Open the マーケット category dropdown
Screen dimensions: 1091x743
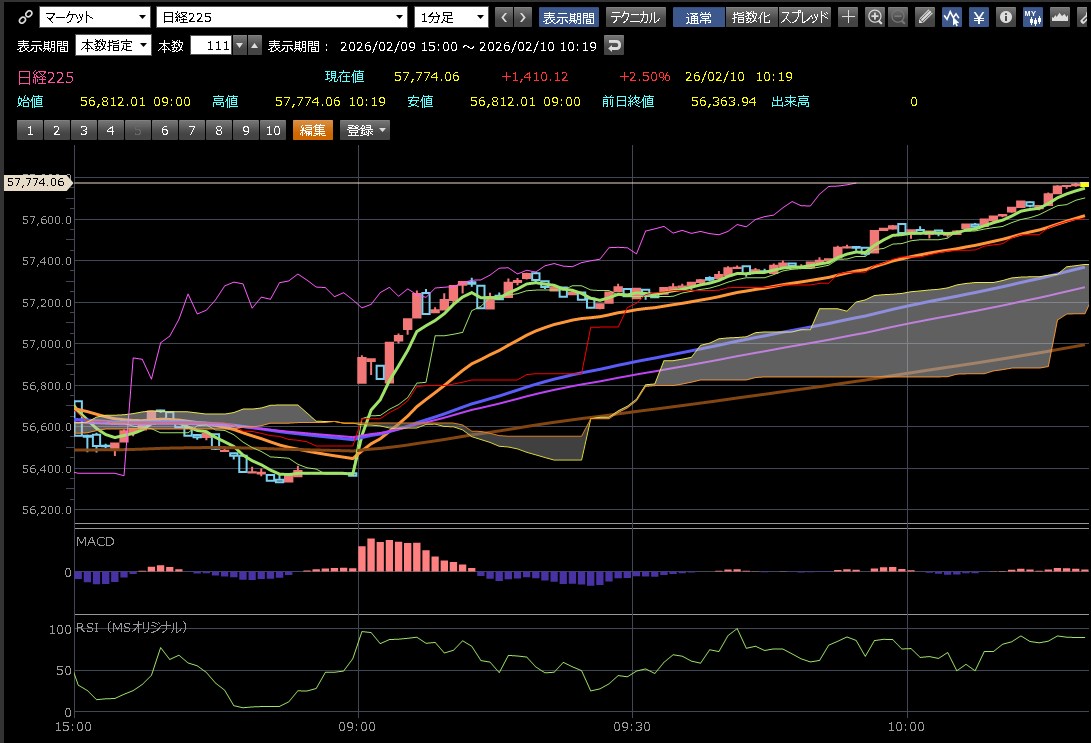95,17
